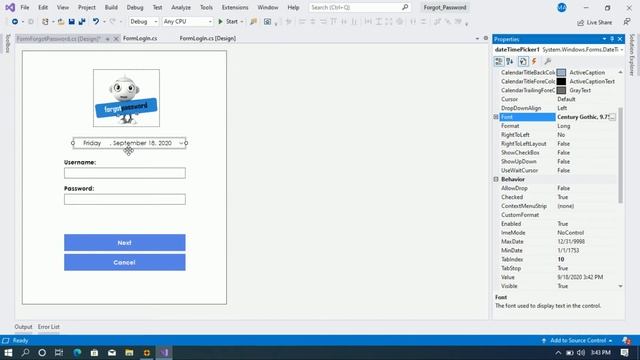Expand the Font property node

pos(496,117)
